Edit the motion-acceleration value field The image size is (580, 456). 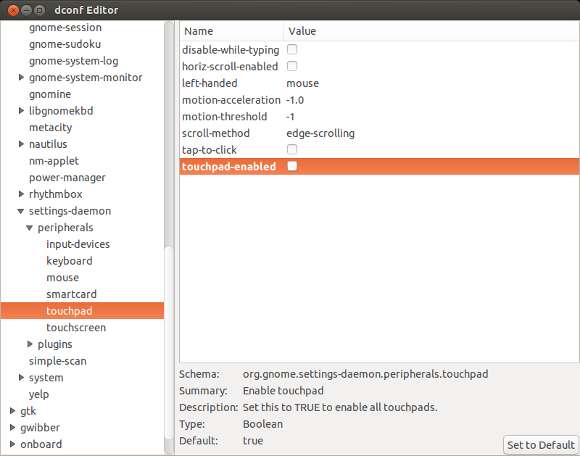[295, 100]
